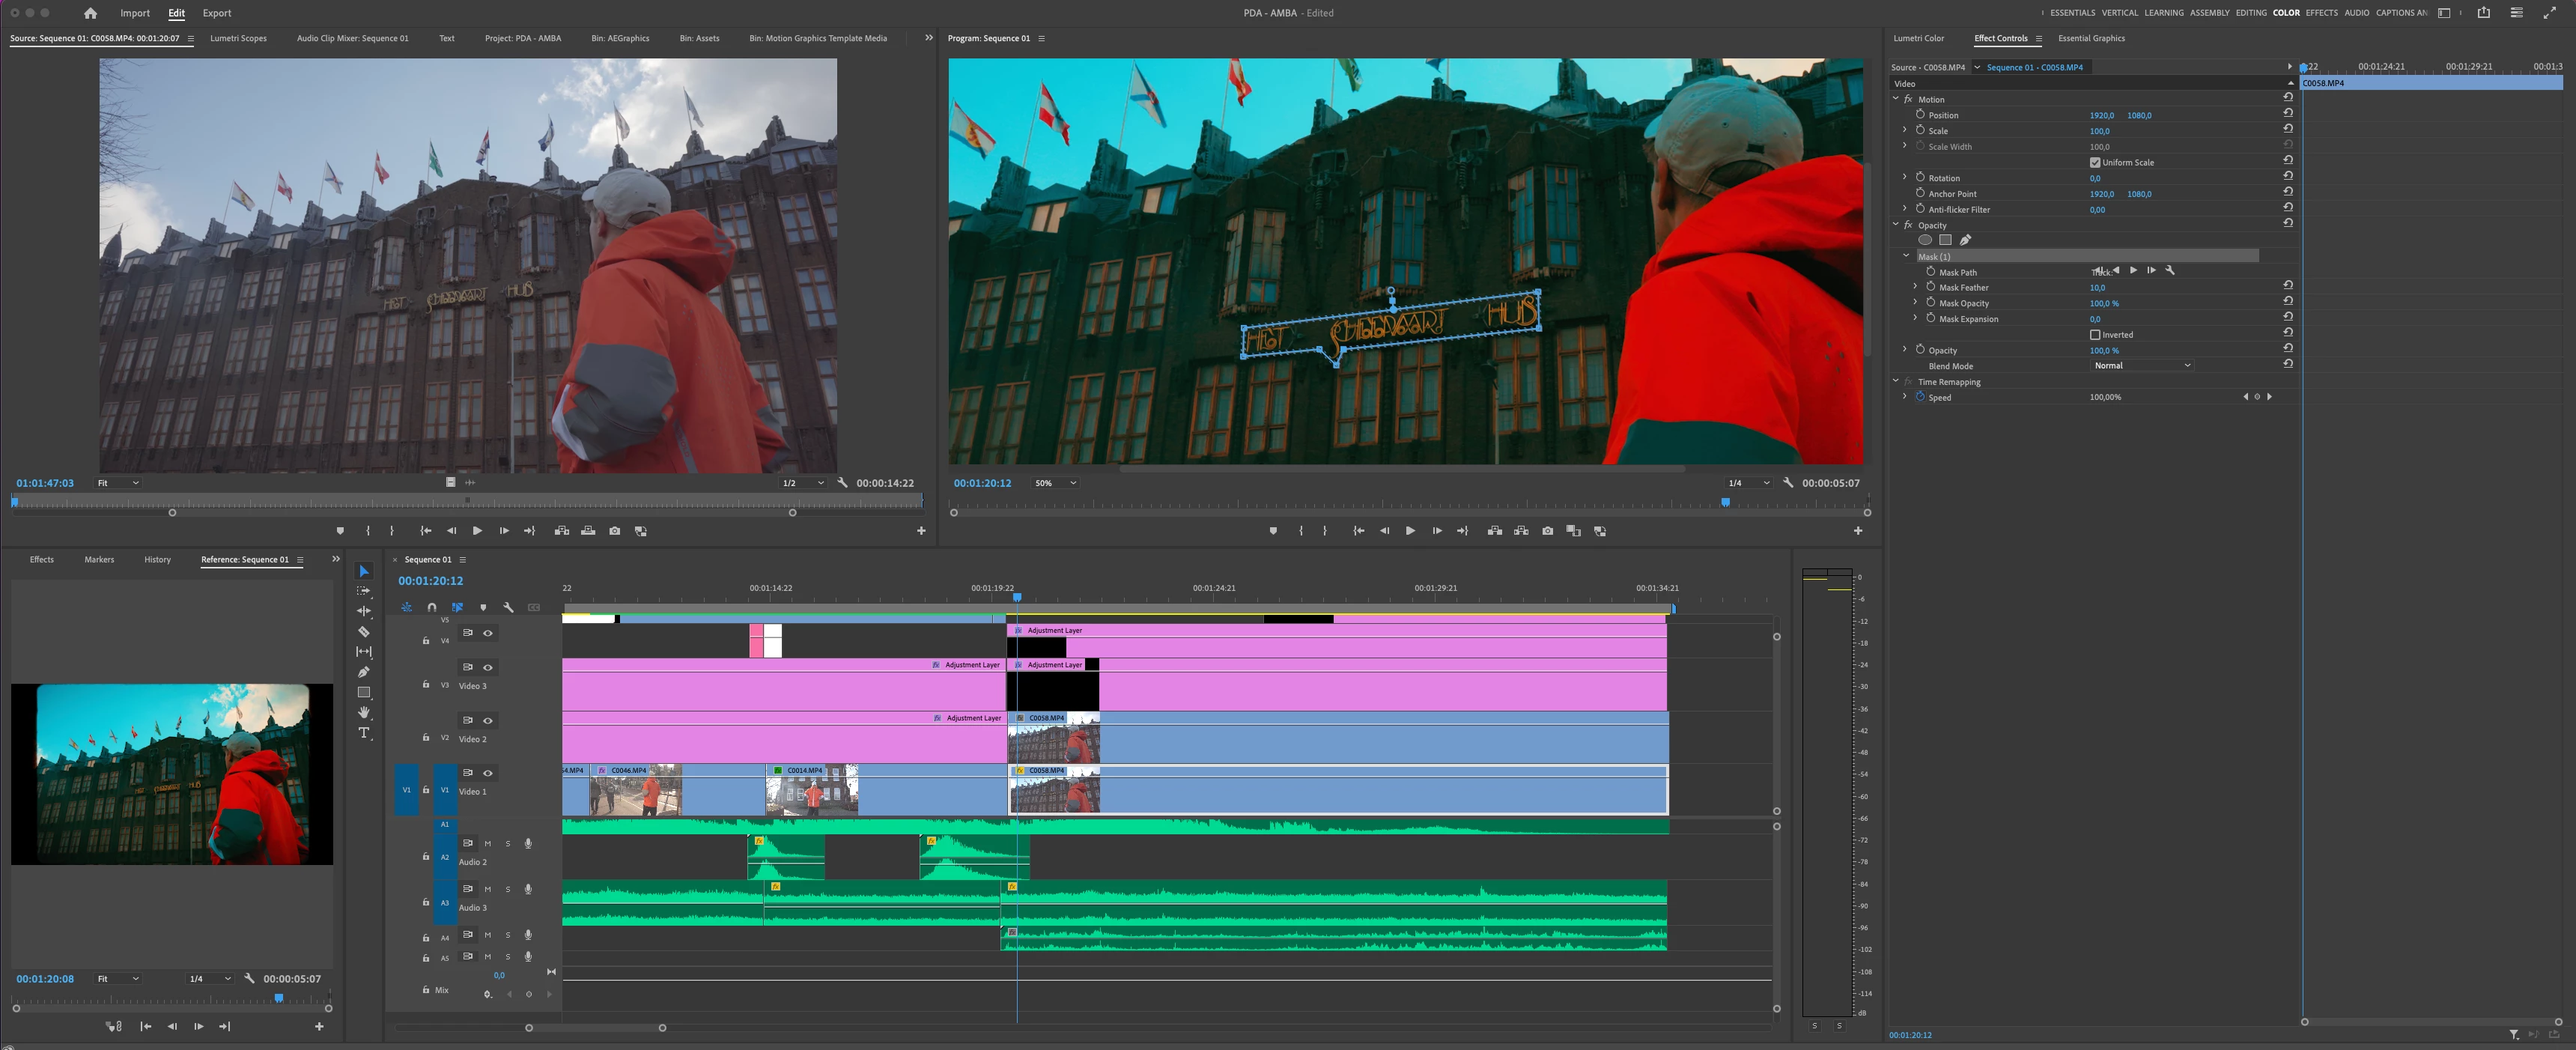The height and width of the screenshot is (1050, 2576).
Task: Hide Video 3 track output eye icon
Action: pyautogui.click(x=488, y=667)
